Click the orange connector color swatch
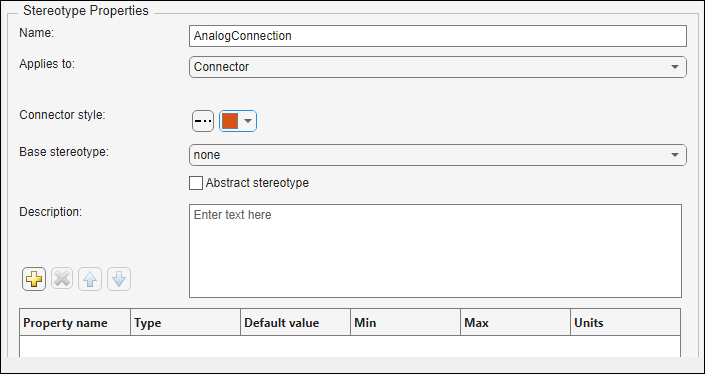Image resolution: width=705 pixels, height=374 pixels. pos(230,121)
